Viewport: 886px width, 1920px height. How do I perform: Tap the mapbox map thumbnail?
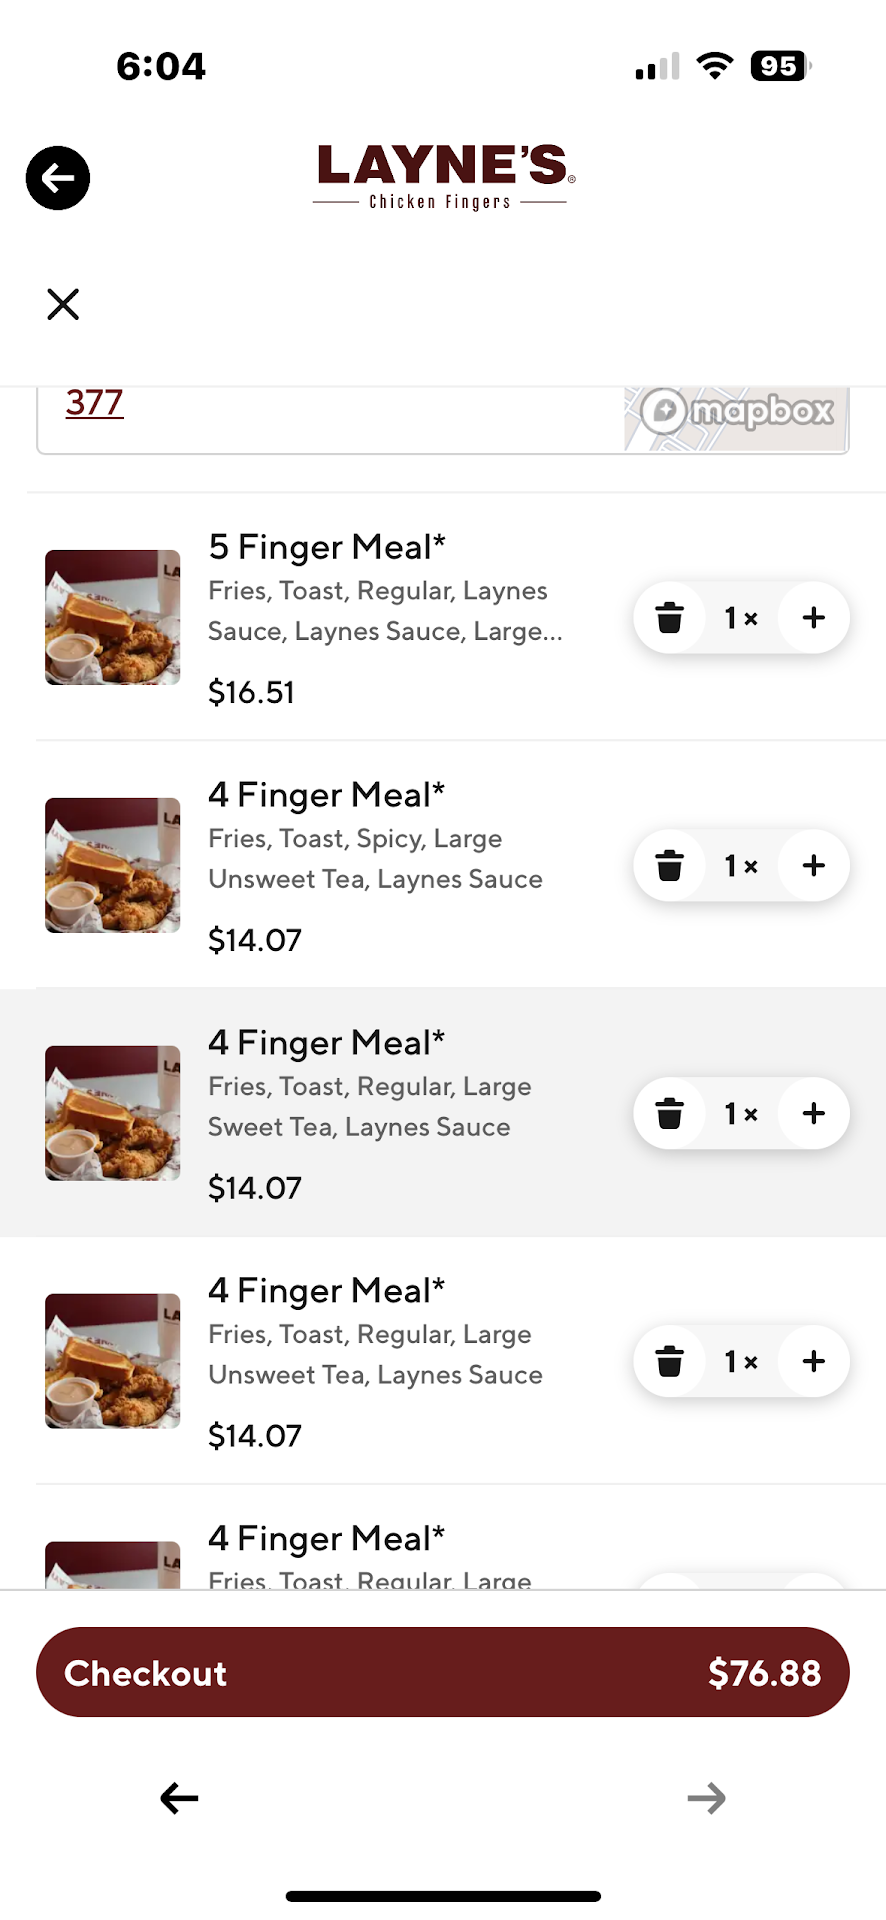tap(736, 417)
